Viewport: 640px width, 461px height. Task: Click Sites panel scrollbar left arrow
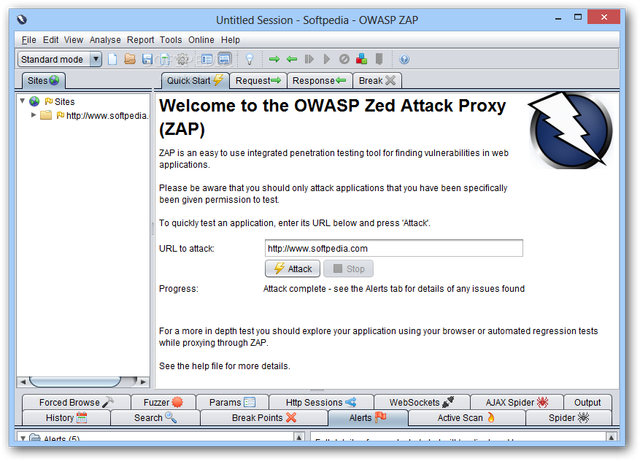tap(23, 382)
